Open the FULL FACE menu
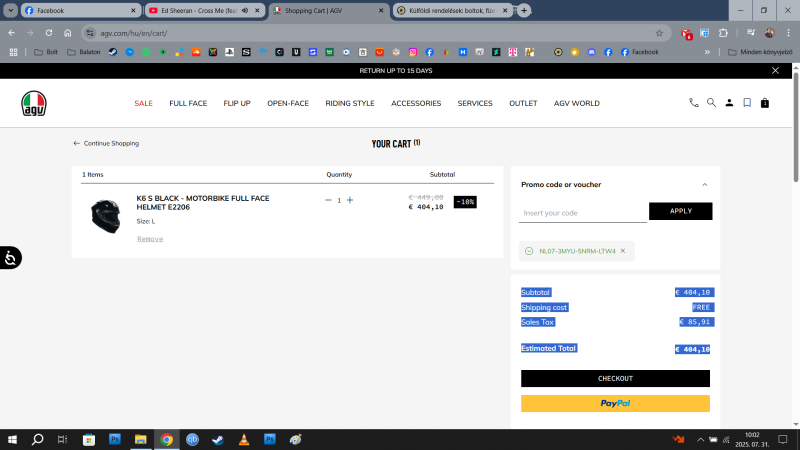The height and width of the screenshot is (450, 800). (188, 103)
